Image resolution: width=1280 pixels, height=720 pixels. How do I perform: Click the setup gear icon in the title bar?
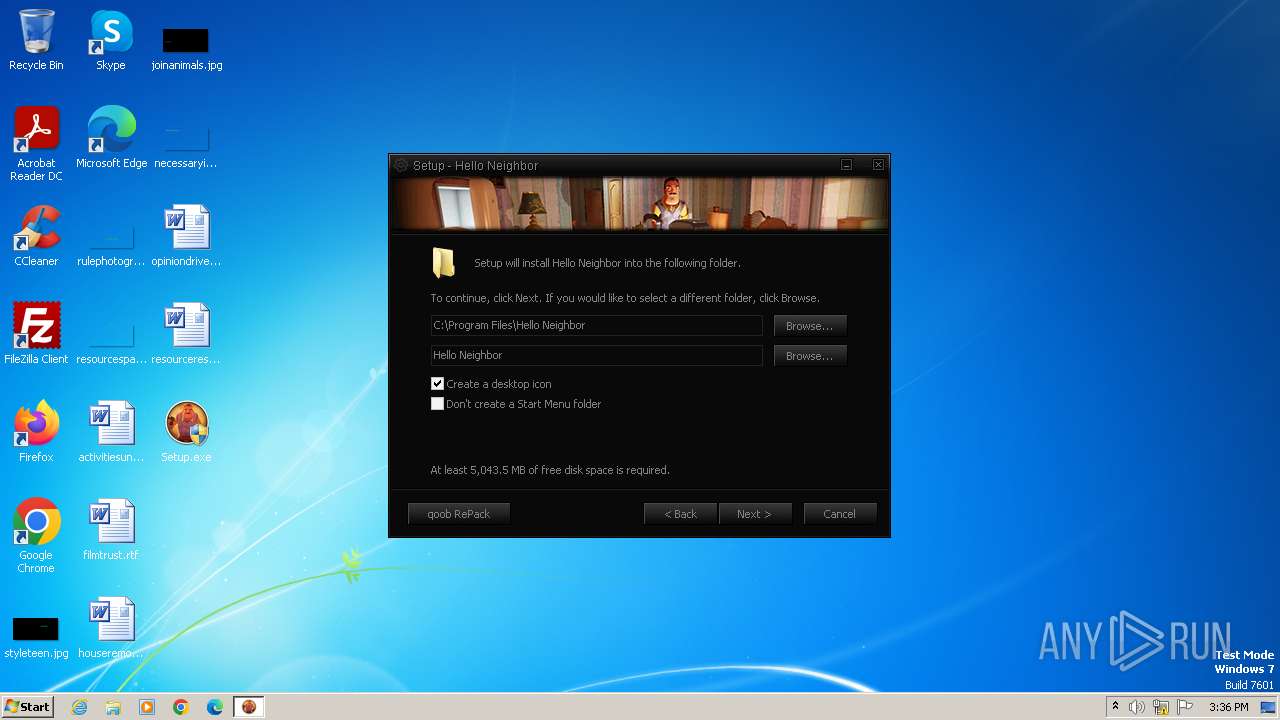coord(401,165)
